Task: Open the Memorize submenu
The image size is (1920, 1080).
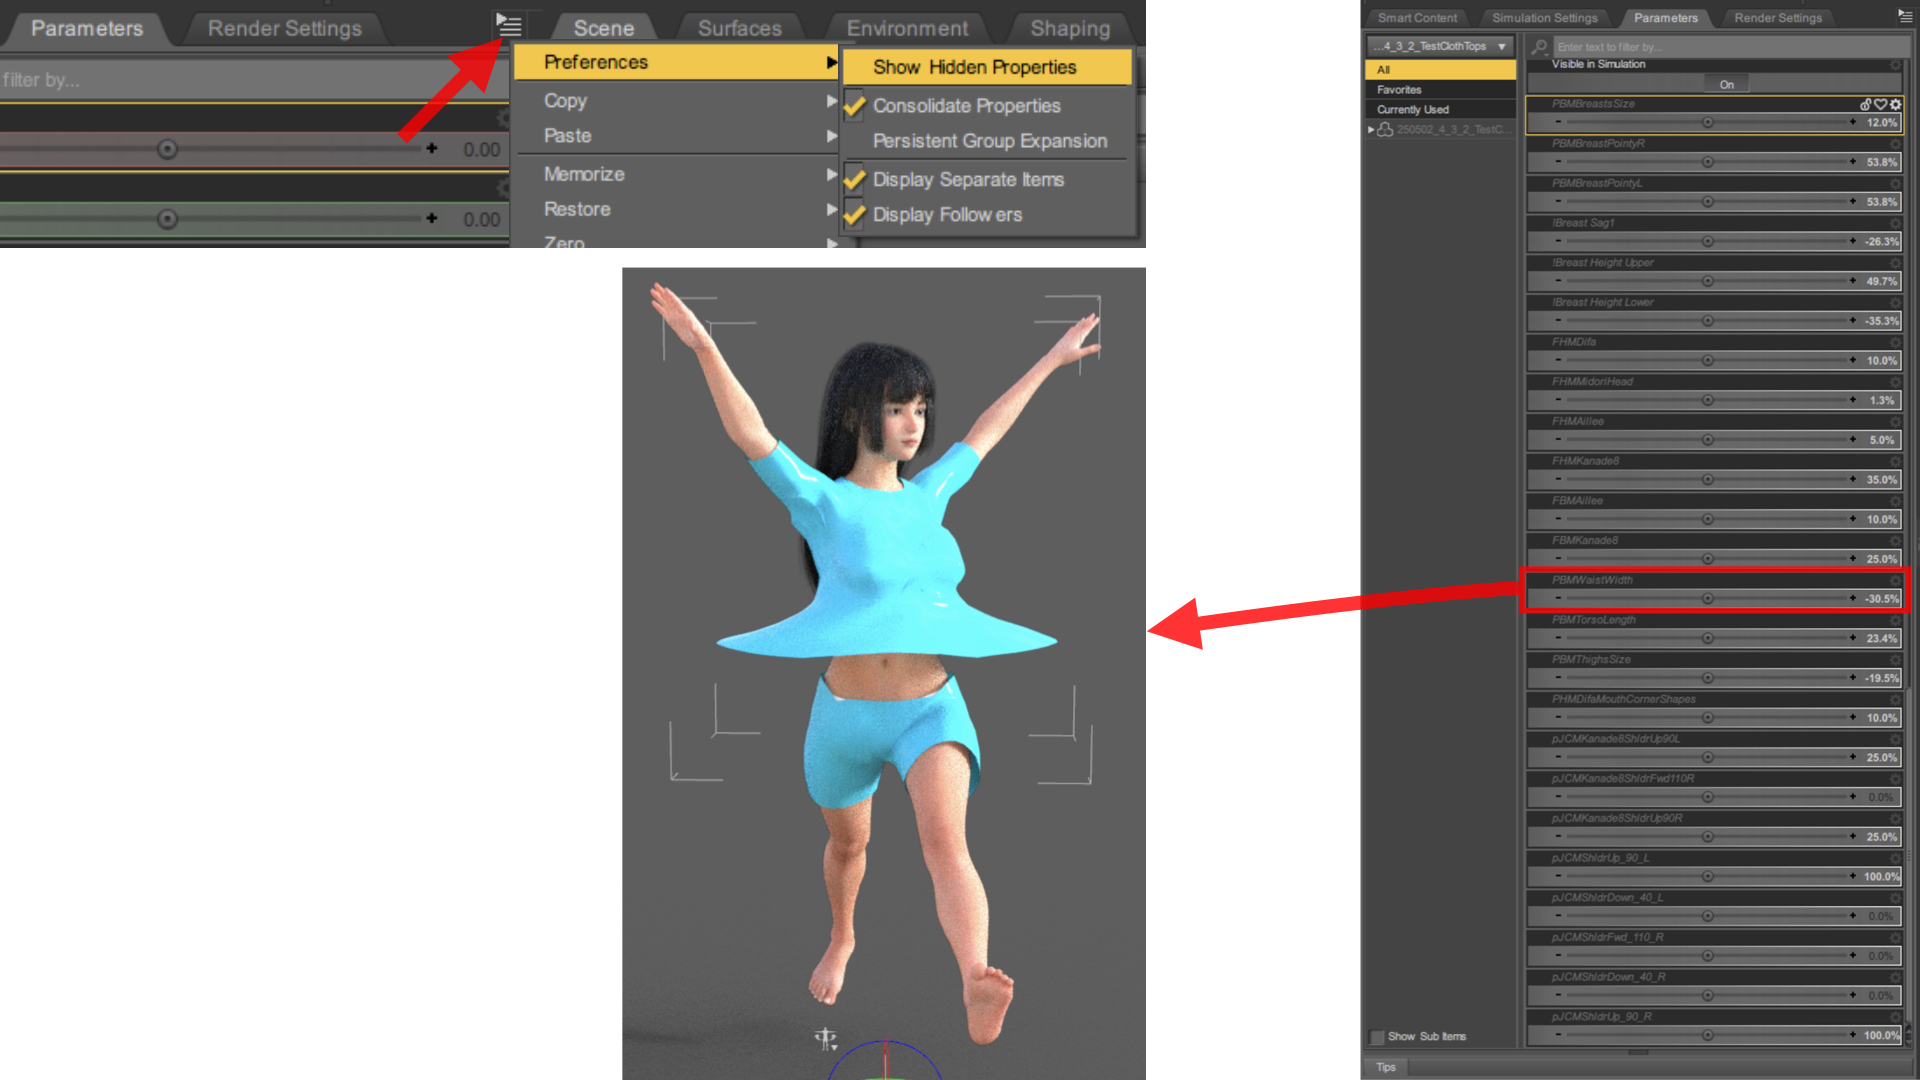Action: [677, 174]
